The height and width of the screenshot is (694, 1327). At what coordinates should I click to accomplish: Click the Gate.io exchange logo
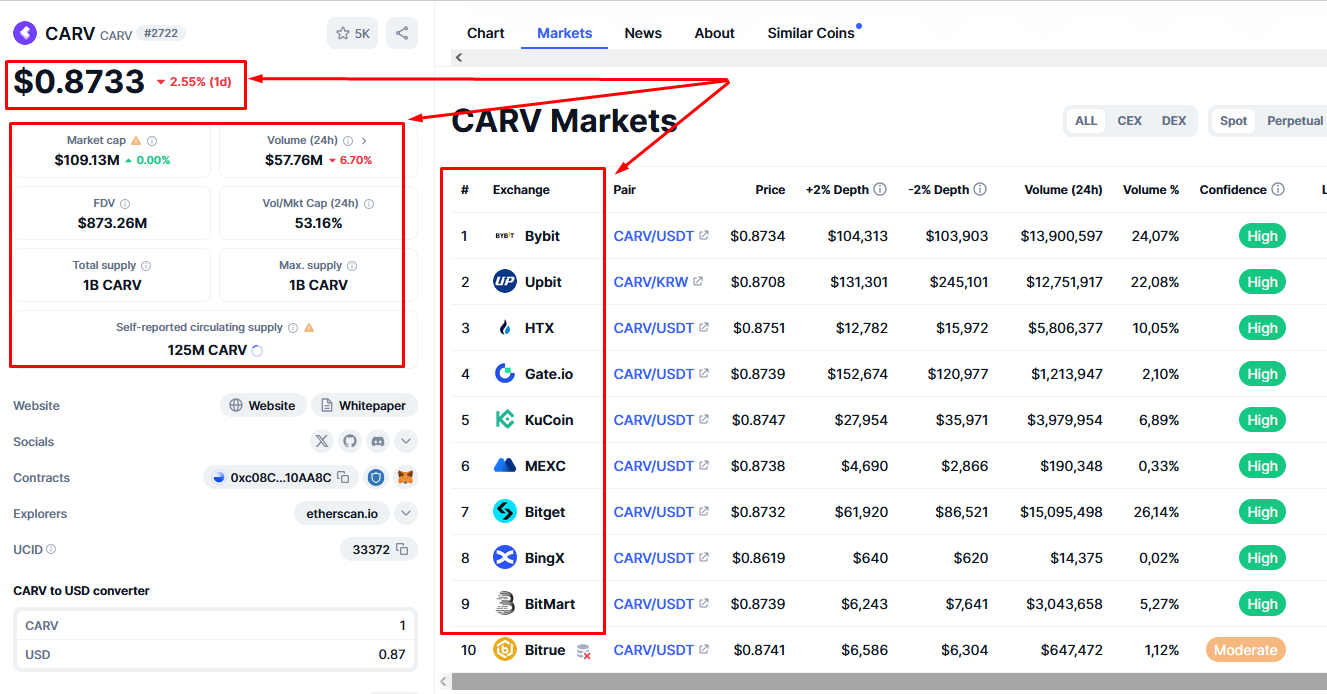click(505, 374)
